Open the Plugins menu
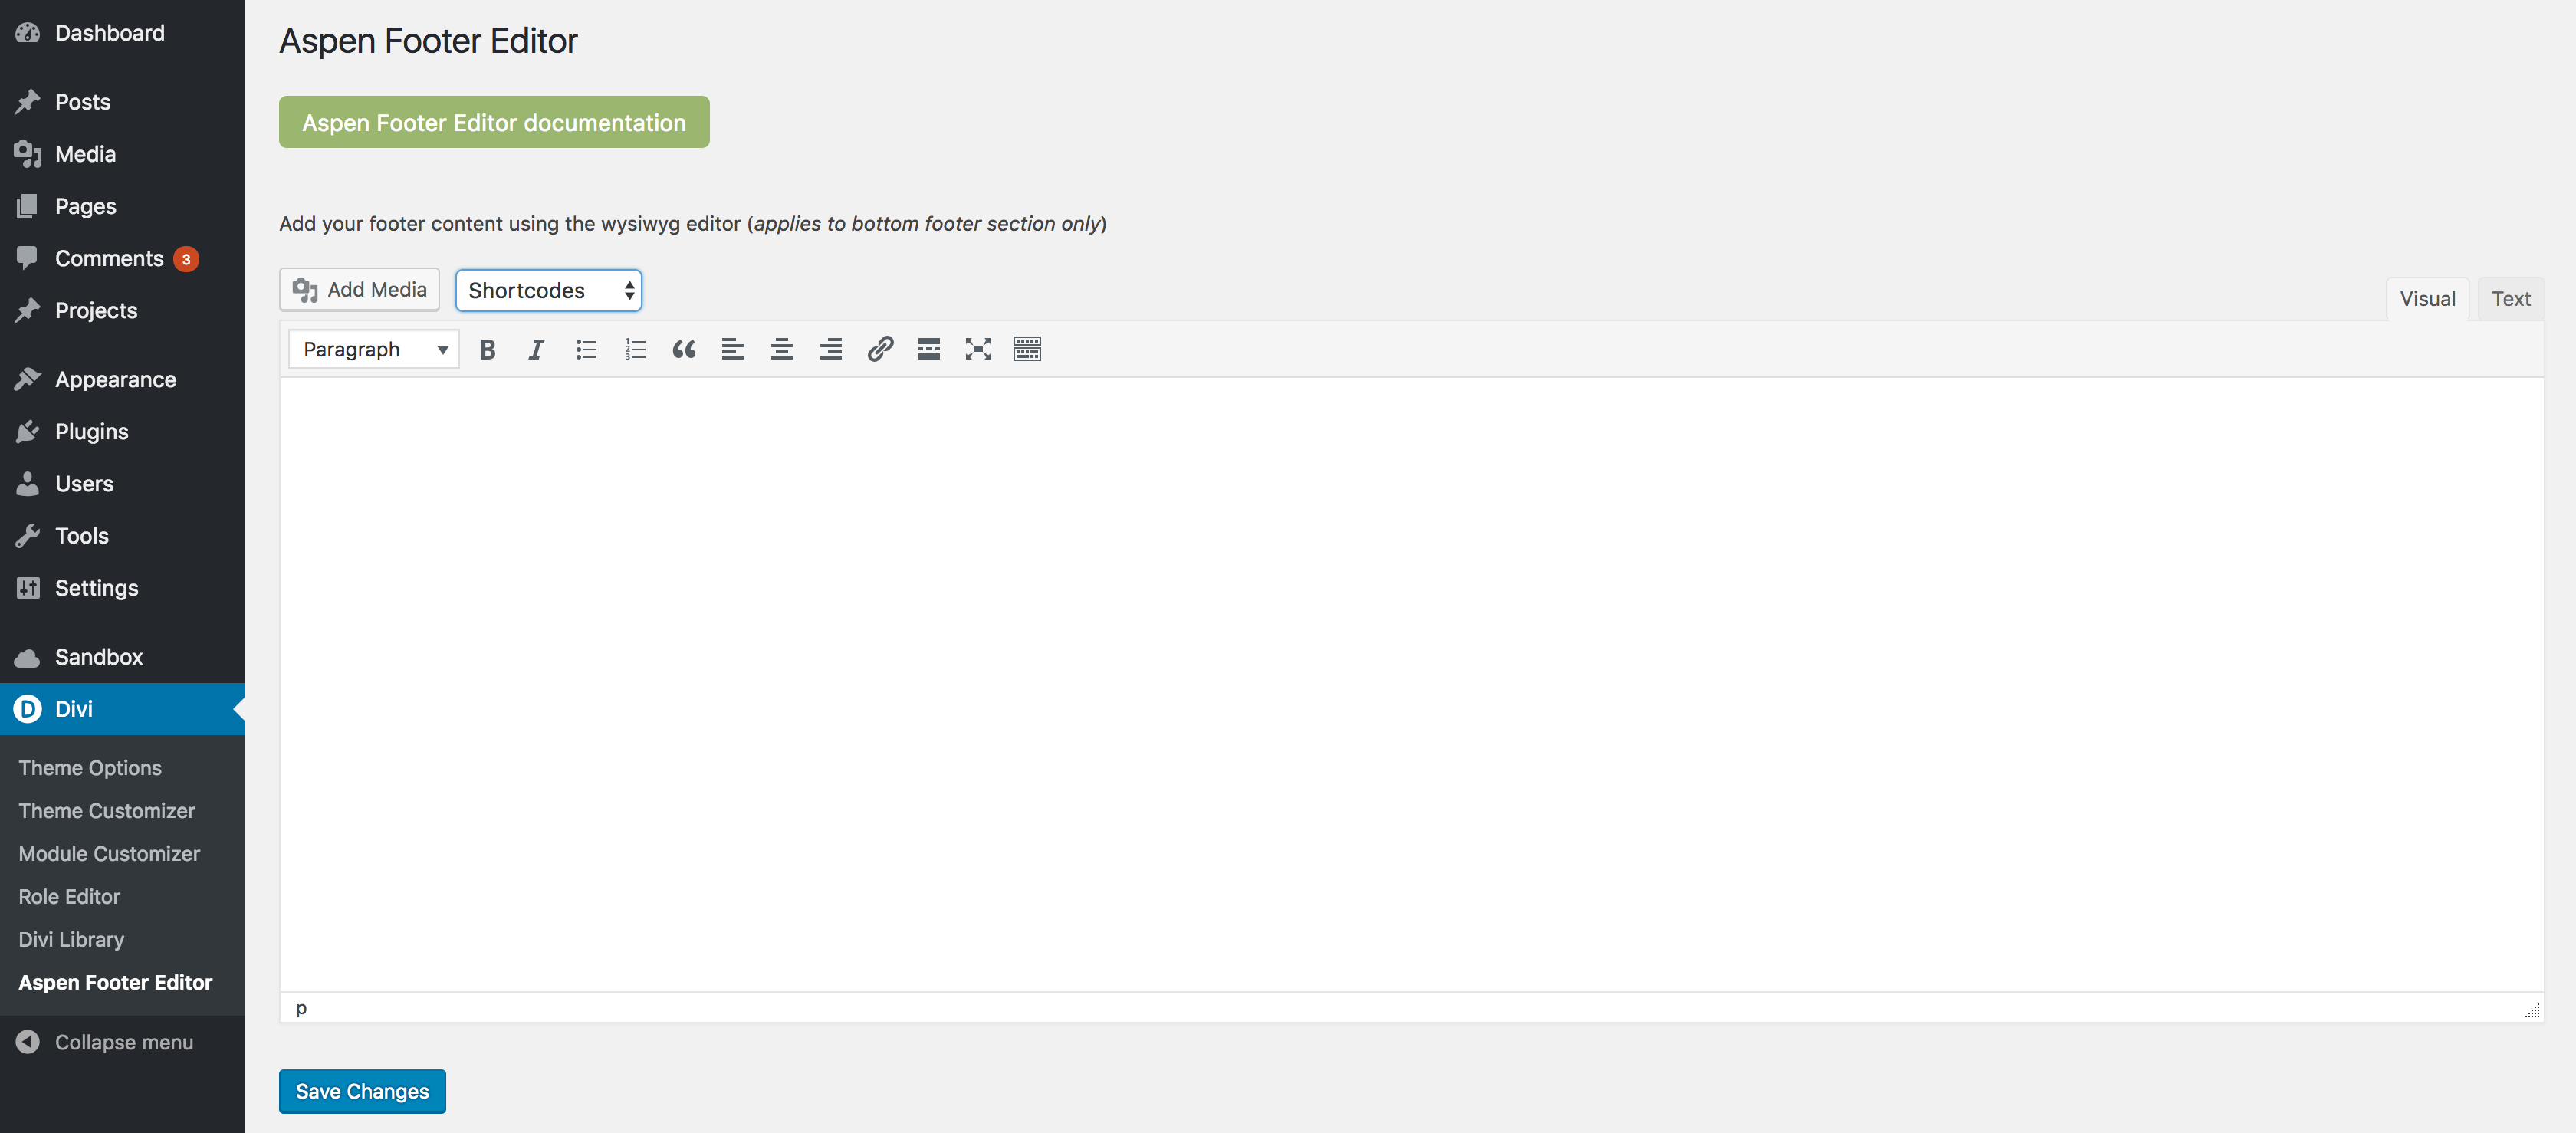This screenshot has height=1133, width=2576. (122, 432)
